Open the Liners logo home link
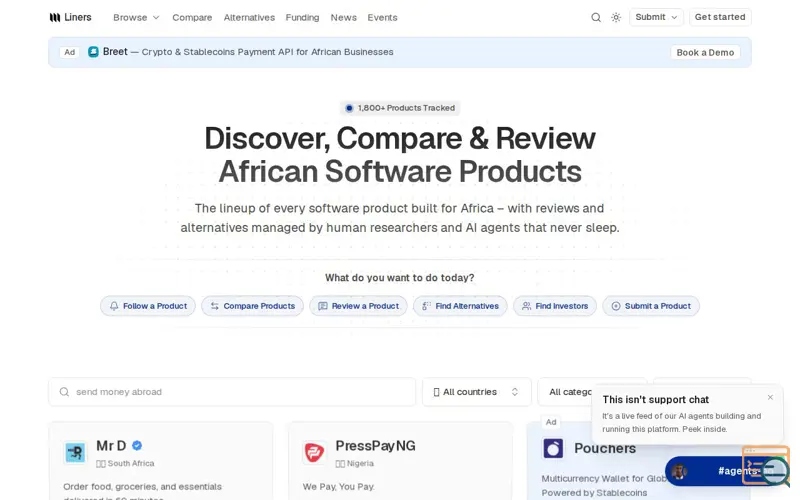The height and width of the screenshot is (500, 800). [x=70, y=17]
